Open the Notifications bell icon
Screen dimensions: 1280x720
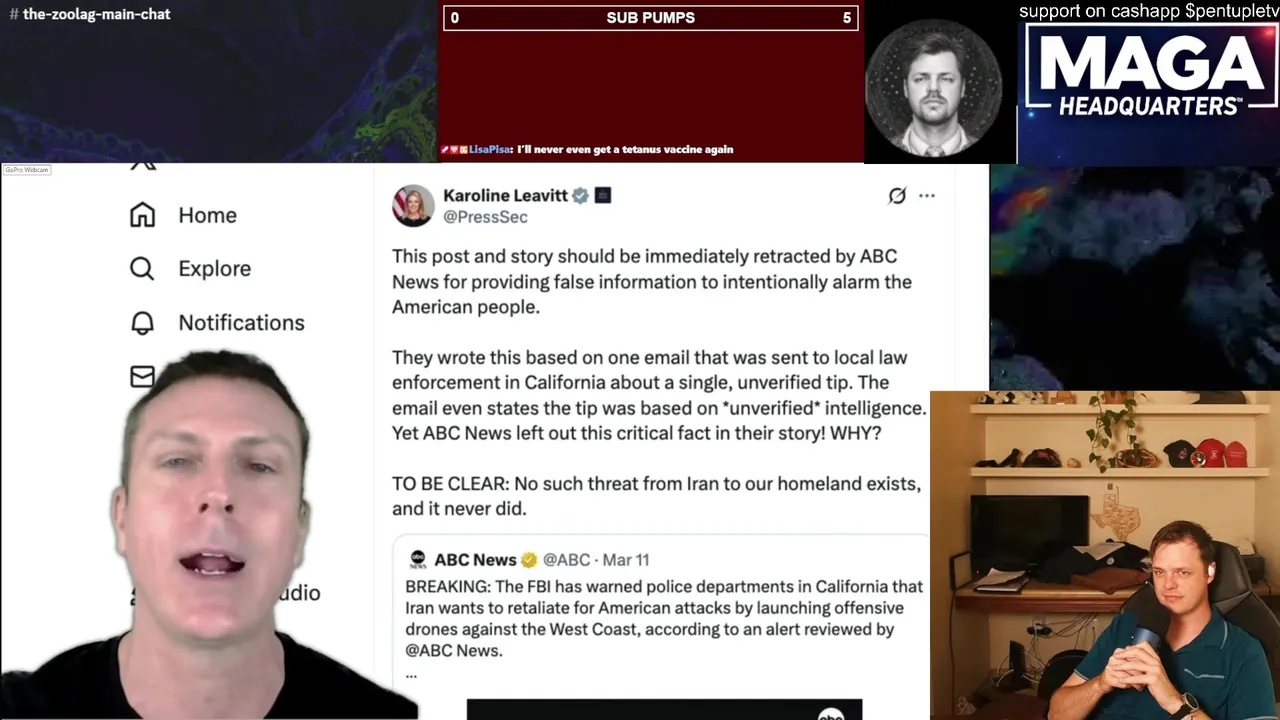pyautogui.click(x=142, y=322)
